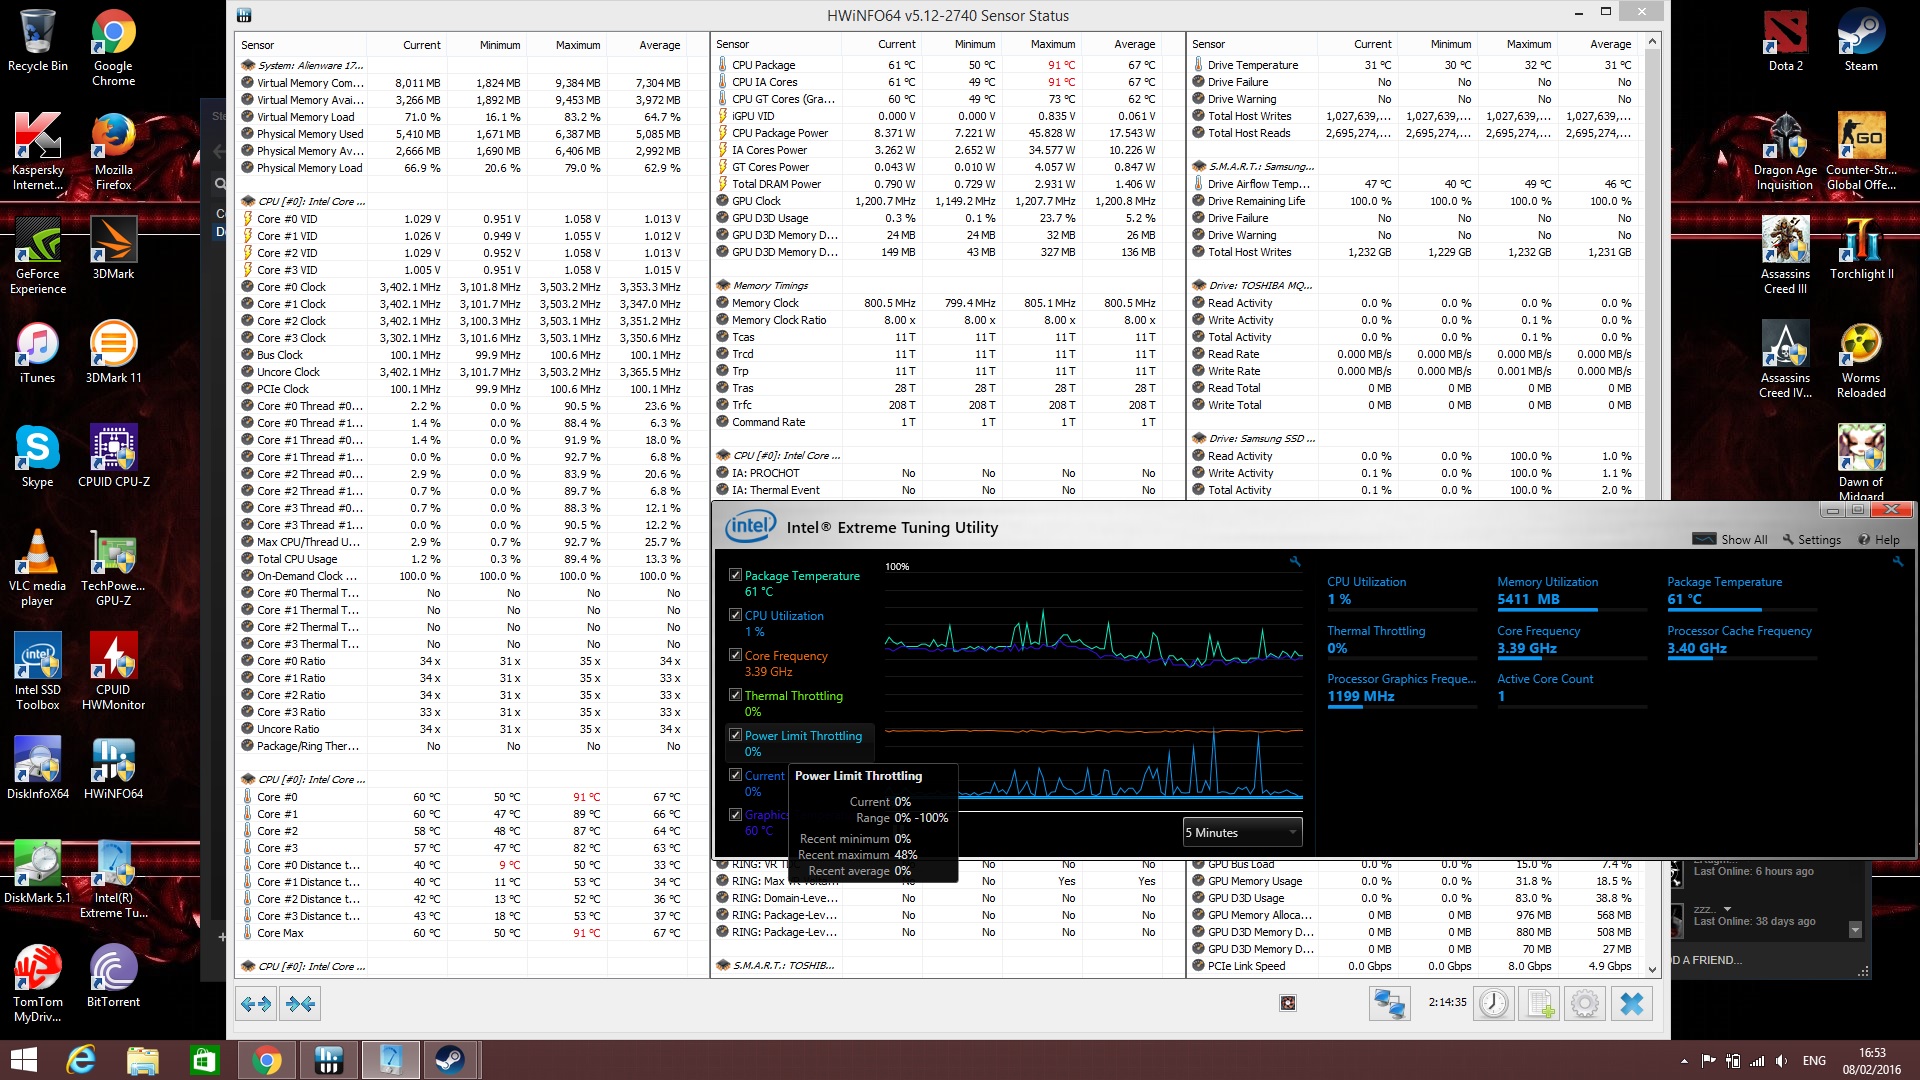
Task: Open Kaspersky Internet Security desktop icon
Action: pyautogui.click(x=38, y=152)
